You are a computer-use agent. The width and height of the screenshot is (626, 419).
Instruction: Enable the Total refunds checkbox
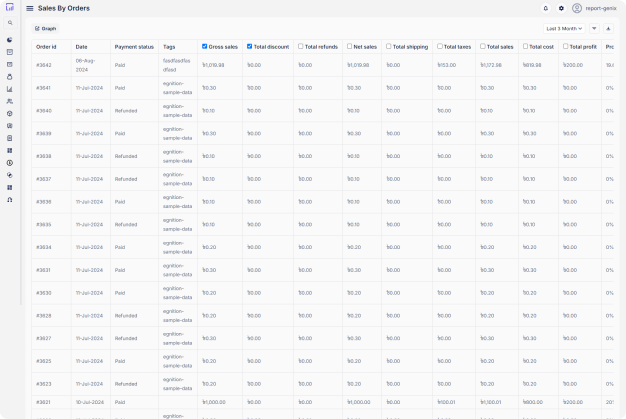click(301, 46)
